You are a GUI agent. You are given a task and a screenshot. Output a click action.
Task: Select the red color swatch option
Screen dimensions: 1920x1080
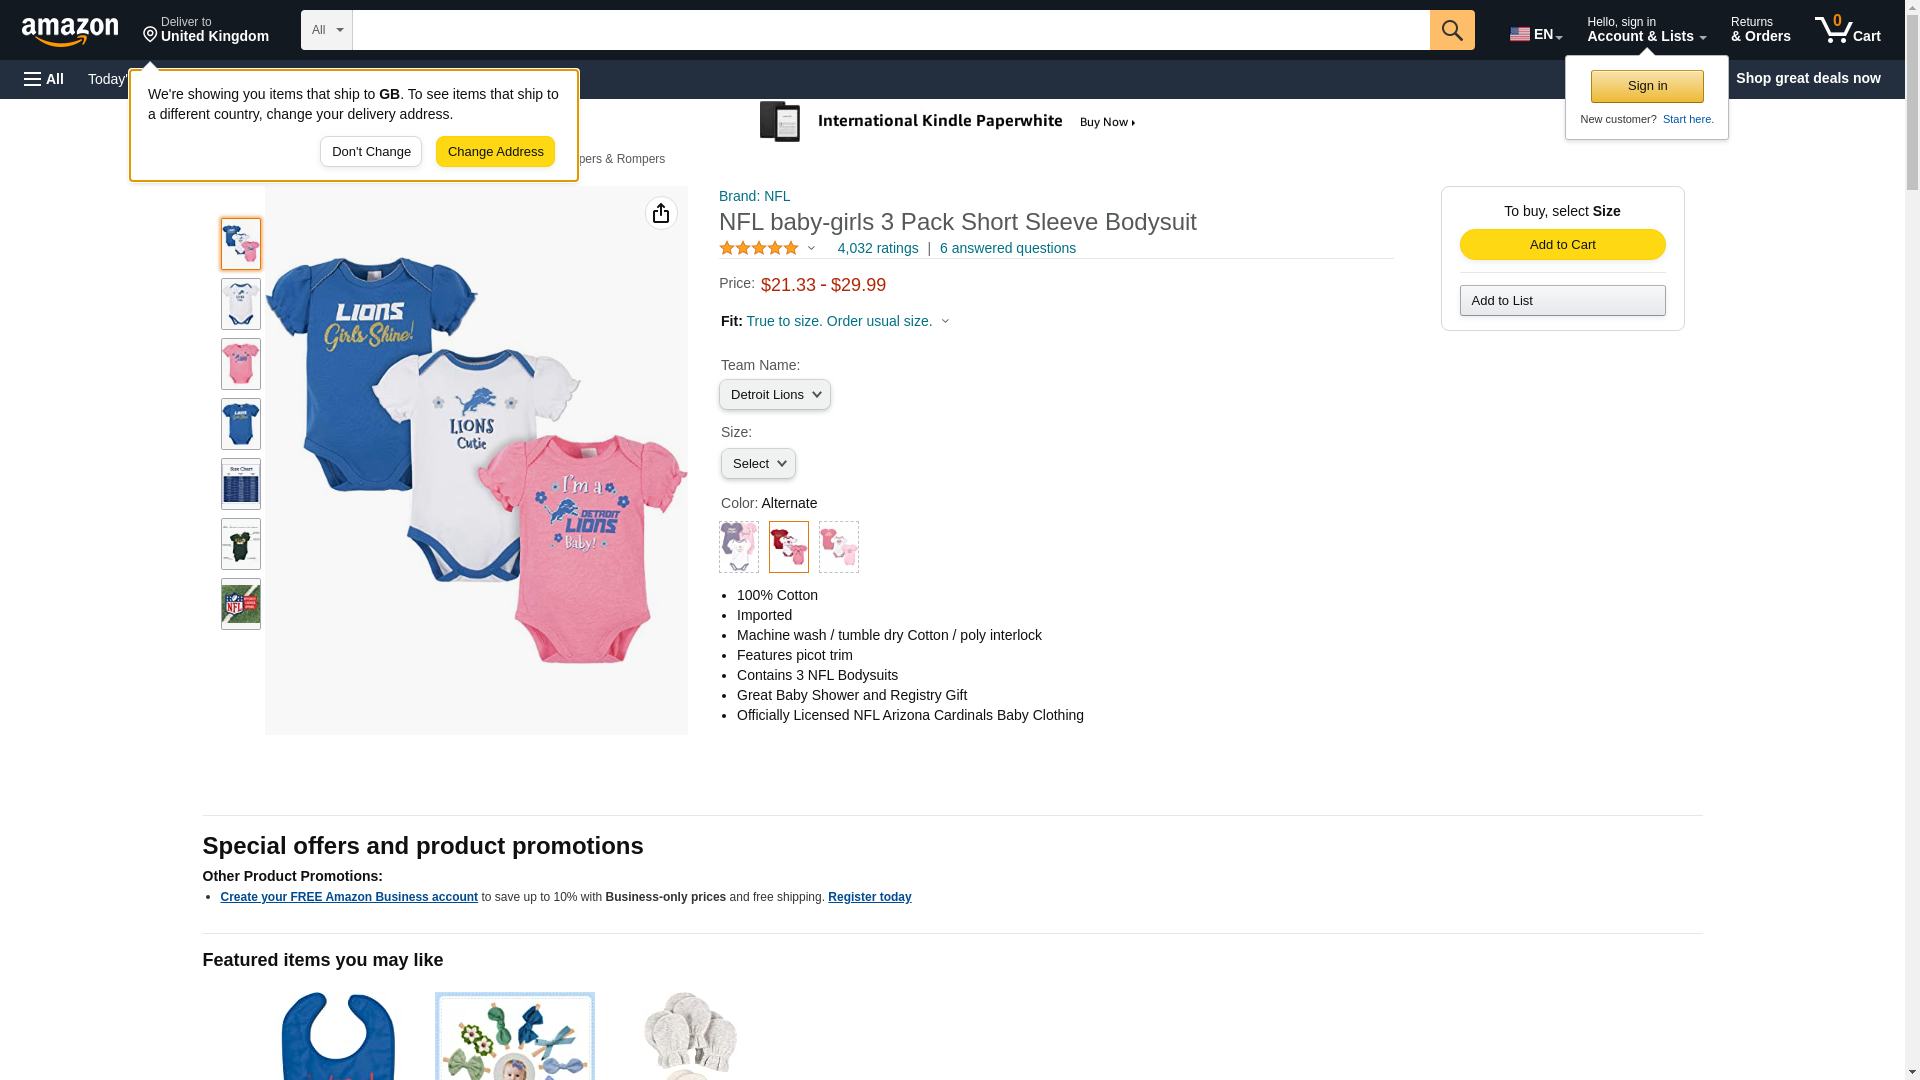click(x=789, y=547)
